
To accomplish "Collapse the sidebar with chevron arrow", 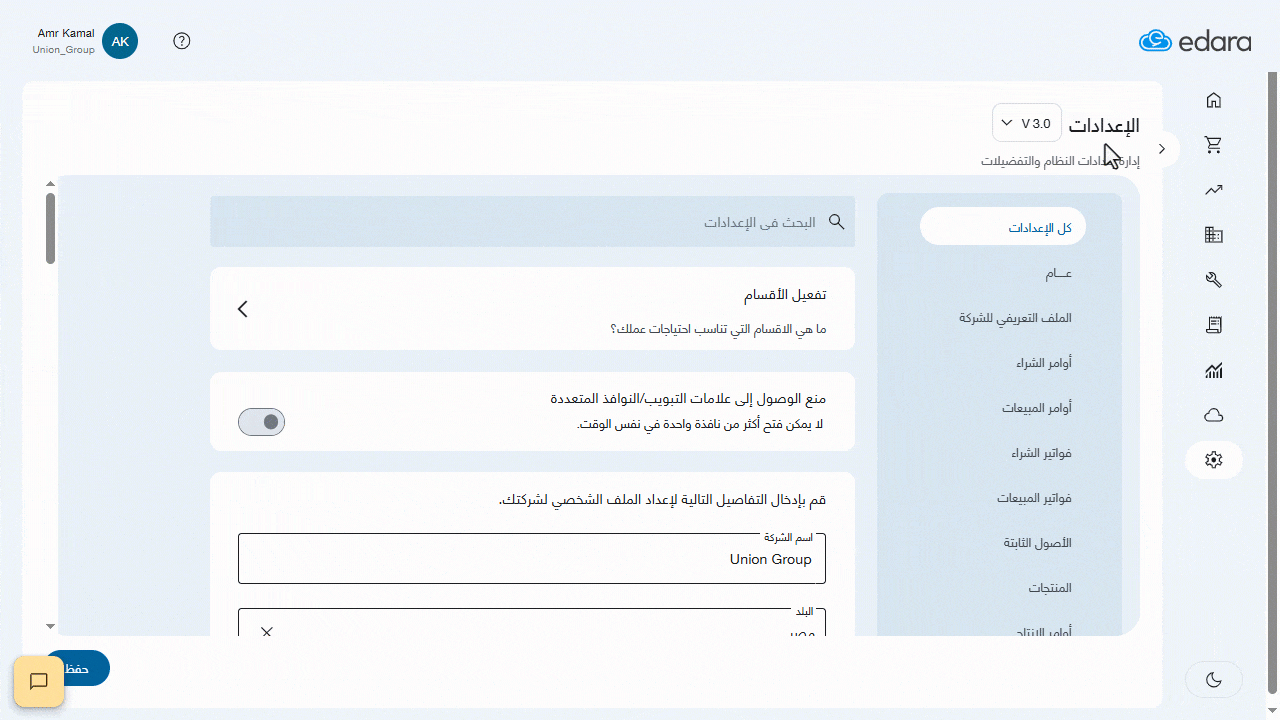I will (x=1162, y=148).
